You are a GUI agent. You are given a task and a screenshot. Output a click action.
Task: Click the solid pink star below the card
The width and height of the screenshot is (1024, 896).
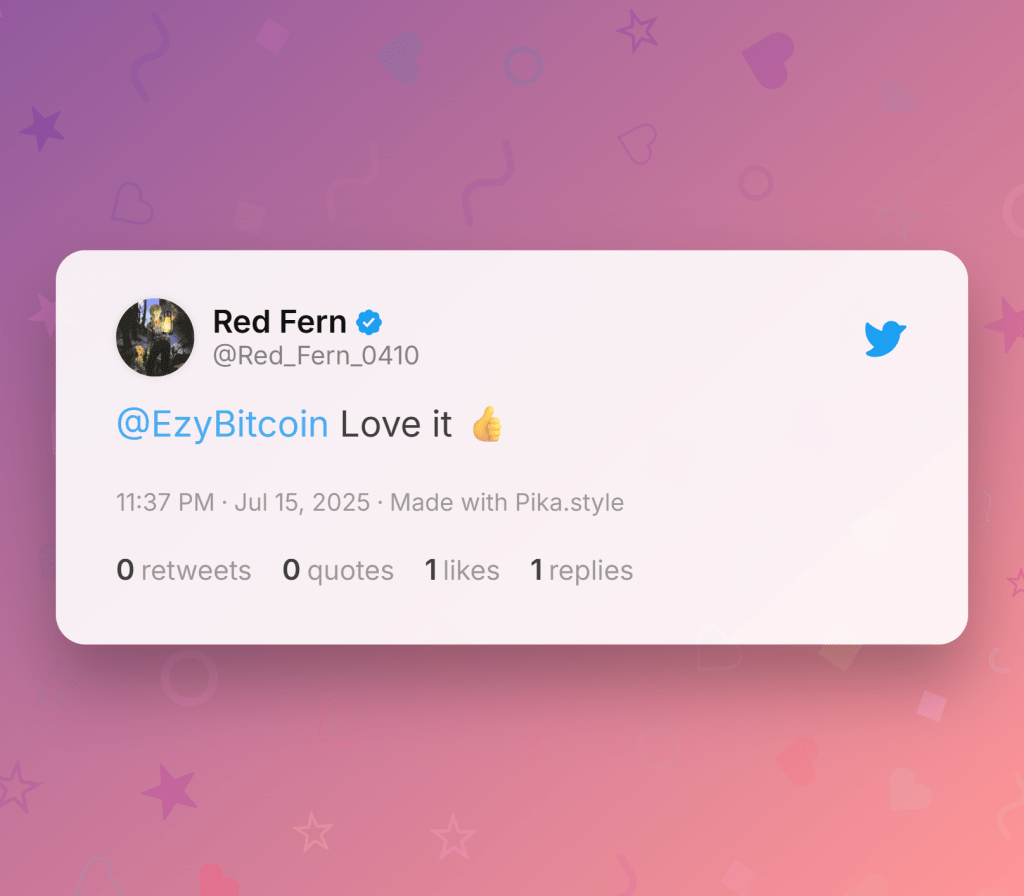pyautogui.click(x=170, y=791)
